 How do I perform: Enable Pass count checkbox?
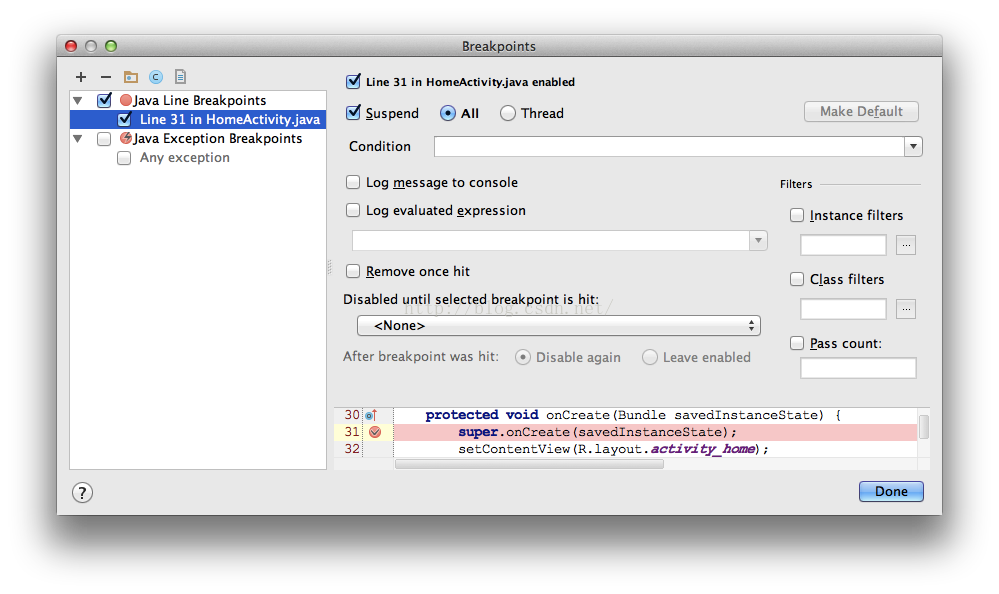pos(797,344)
